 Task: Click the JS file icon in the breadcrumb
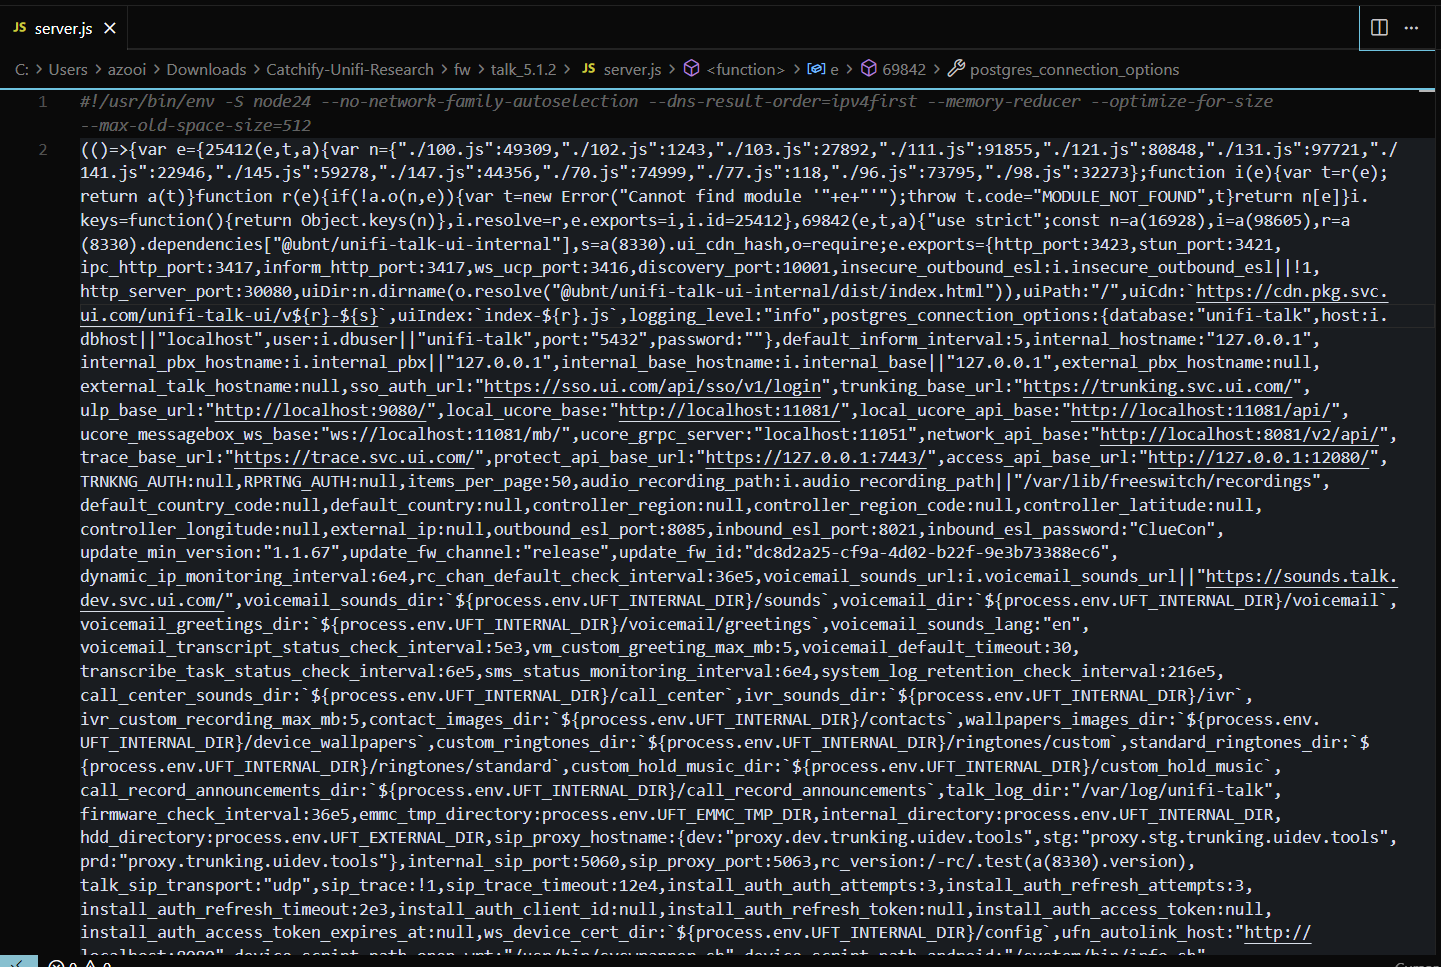(589, 69)
